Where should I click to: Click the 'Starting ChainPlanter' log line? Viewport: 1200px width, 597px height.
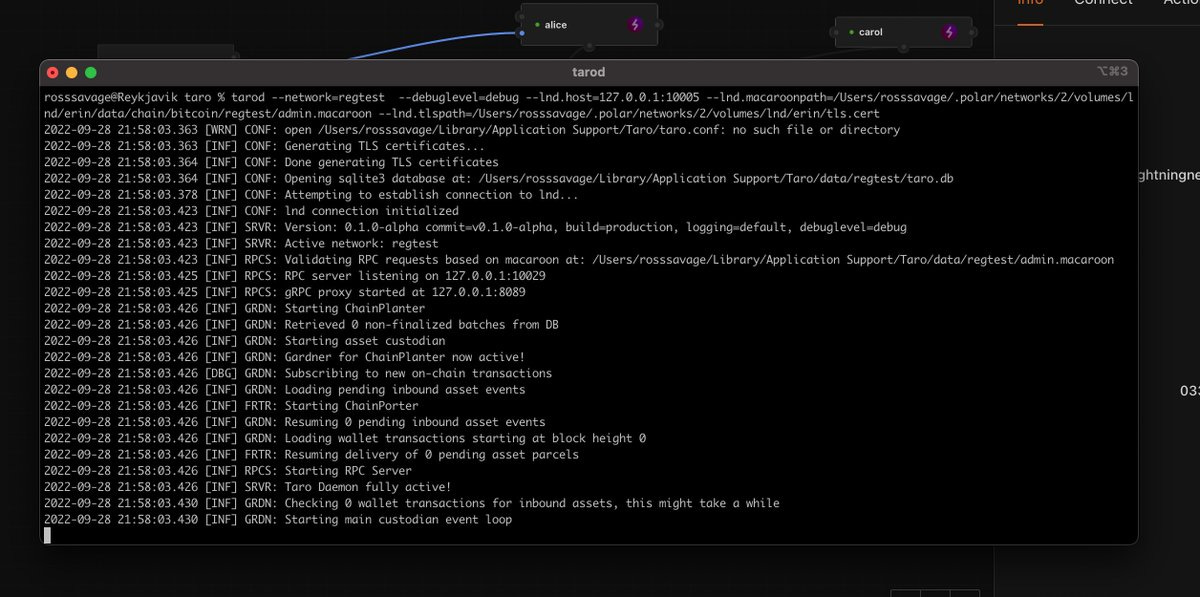(235, 308)
